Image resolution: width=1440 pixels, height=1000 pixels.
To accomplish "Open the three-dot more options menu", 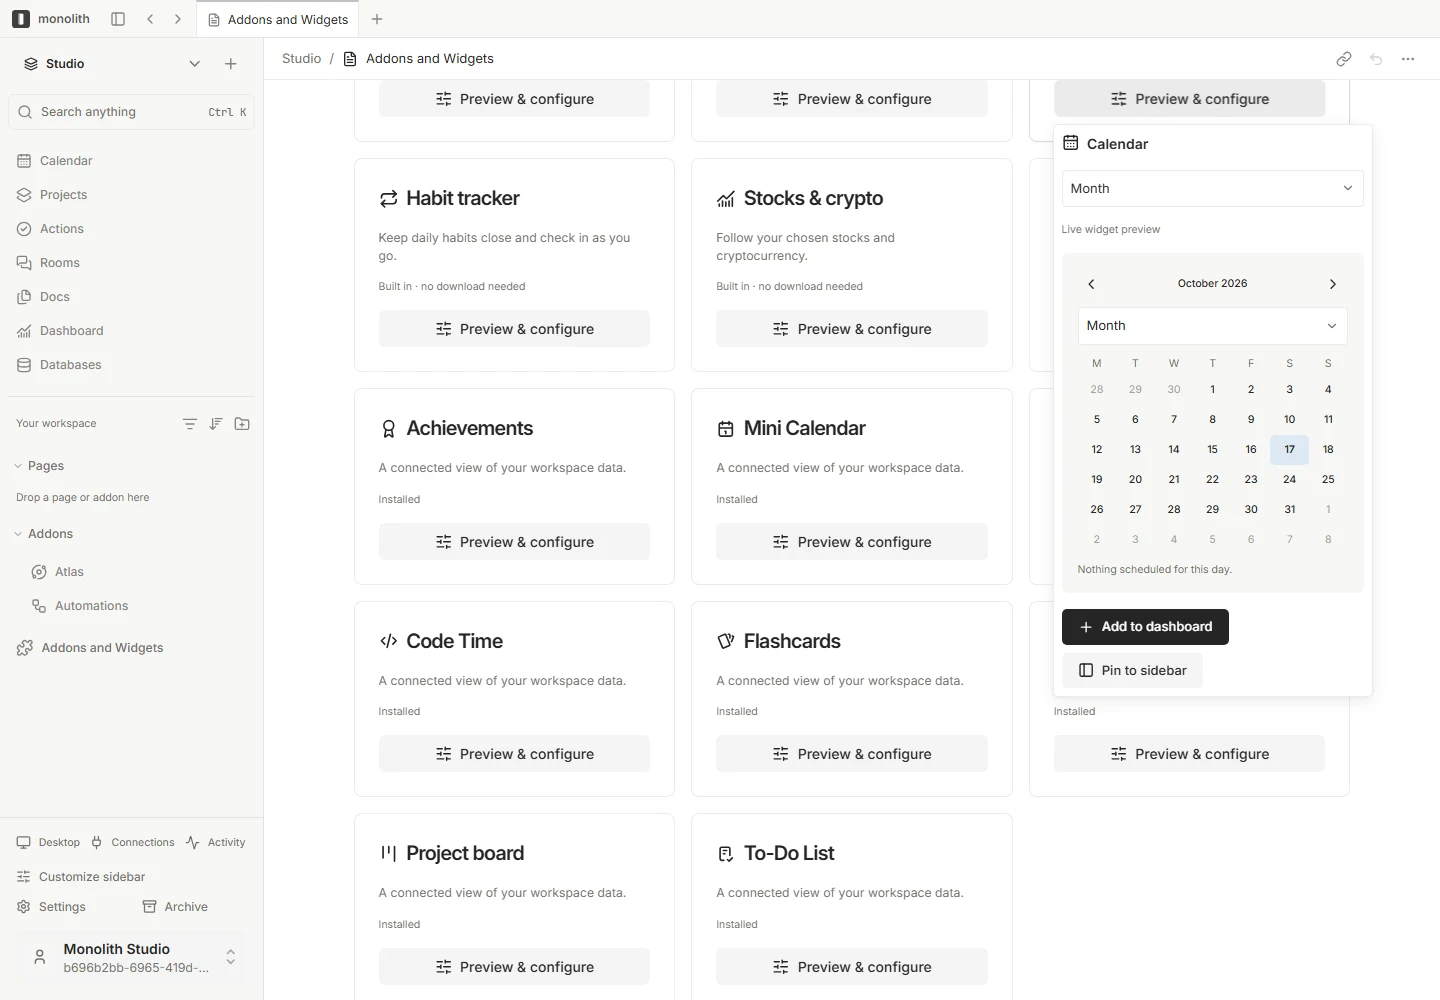I will pos(1408,59).
